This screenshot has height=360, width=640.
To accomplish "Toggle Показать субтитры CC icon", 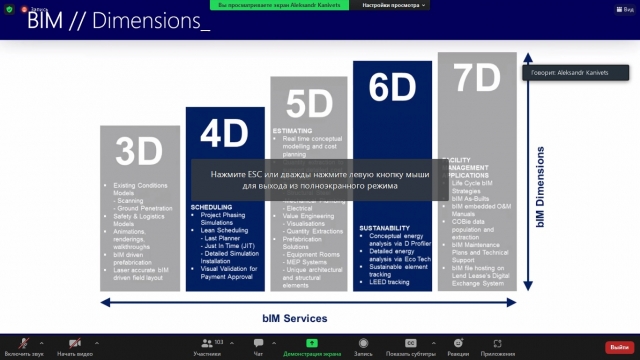I will pos(411,343).
